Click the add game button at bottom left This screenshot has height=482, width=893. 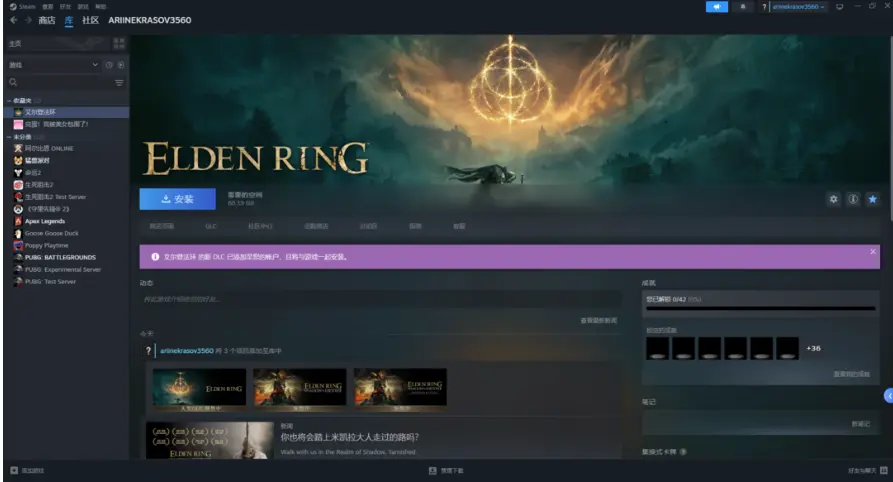click(27, 471)
